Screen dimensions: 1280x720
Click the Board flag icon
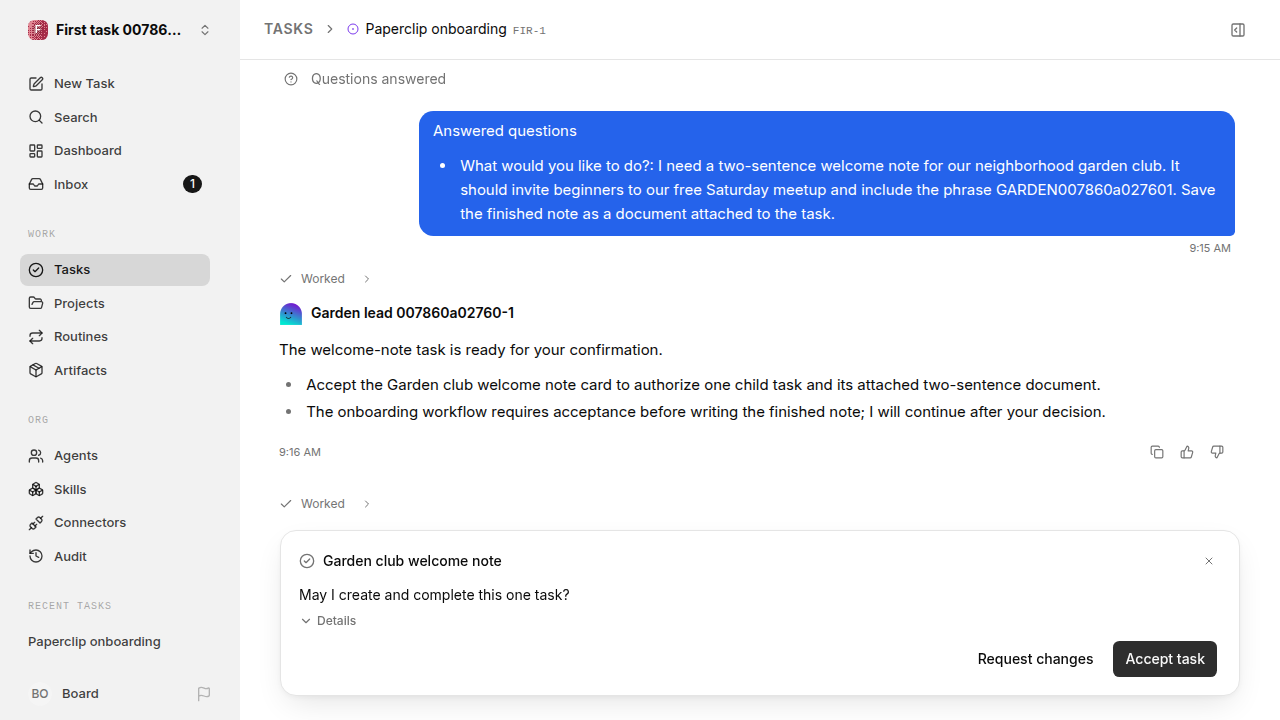pos(204,694)
